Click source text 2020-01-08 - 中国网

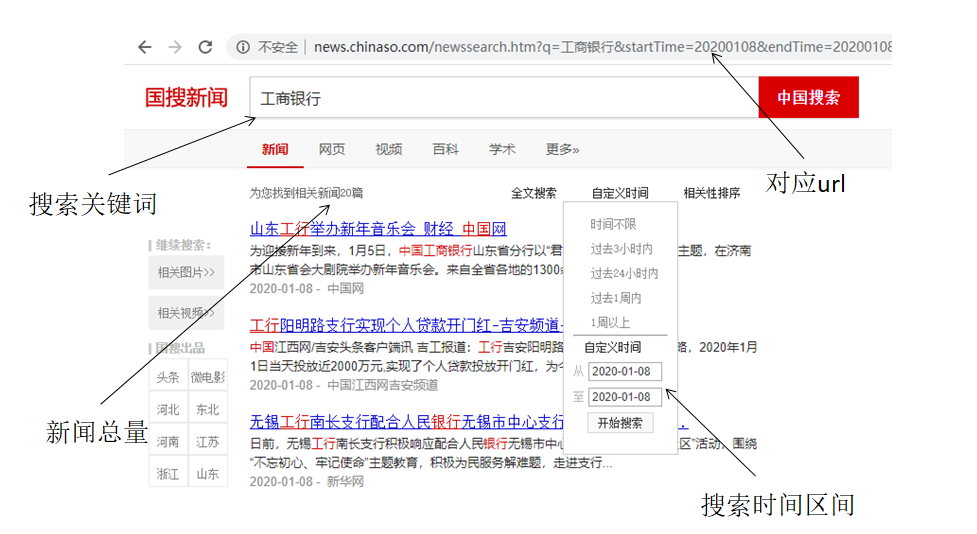307,288
